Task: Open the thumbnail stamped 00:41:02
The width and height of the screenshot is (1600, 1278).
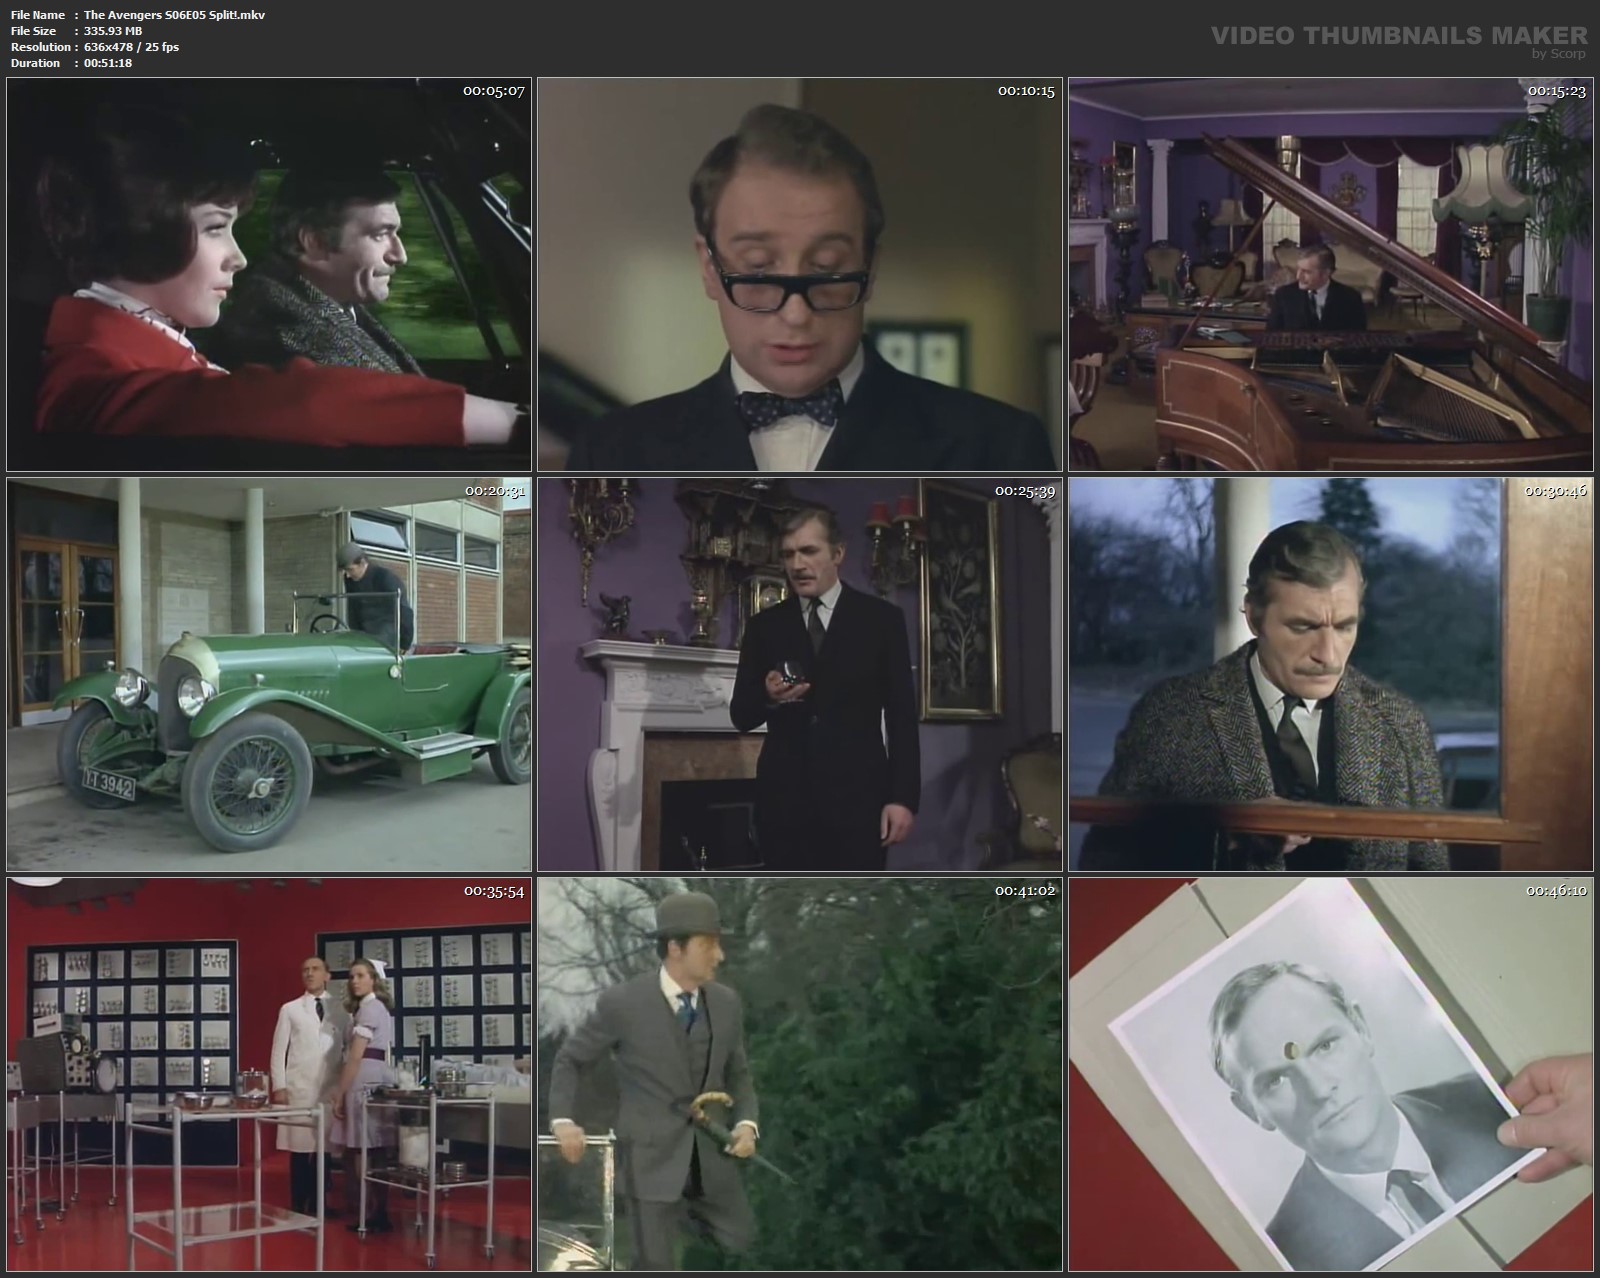Action: (x=800, y=1074)
